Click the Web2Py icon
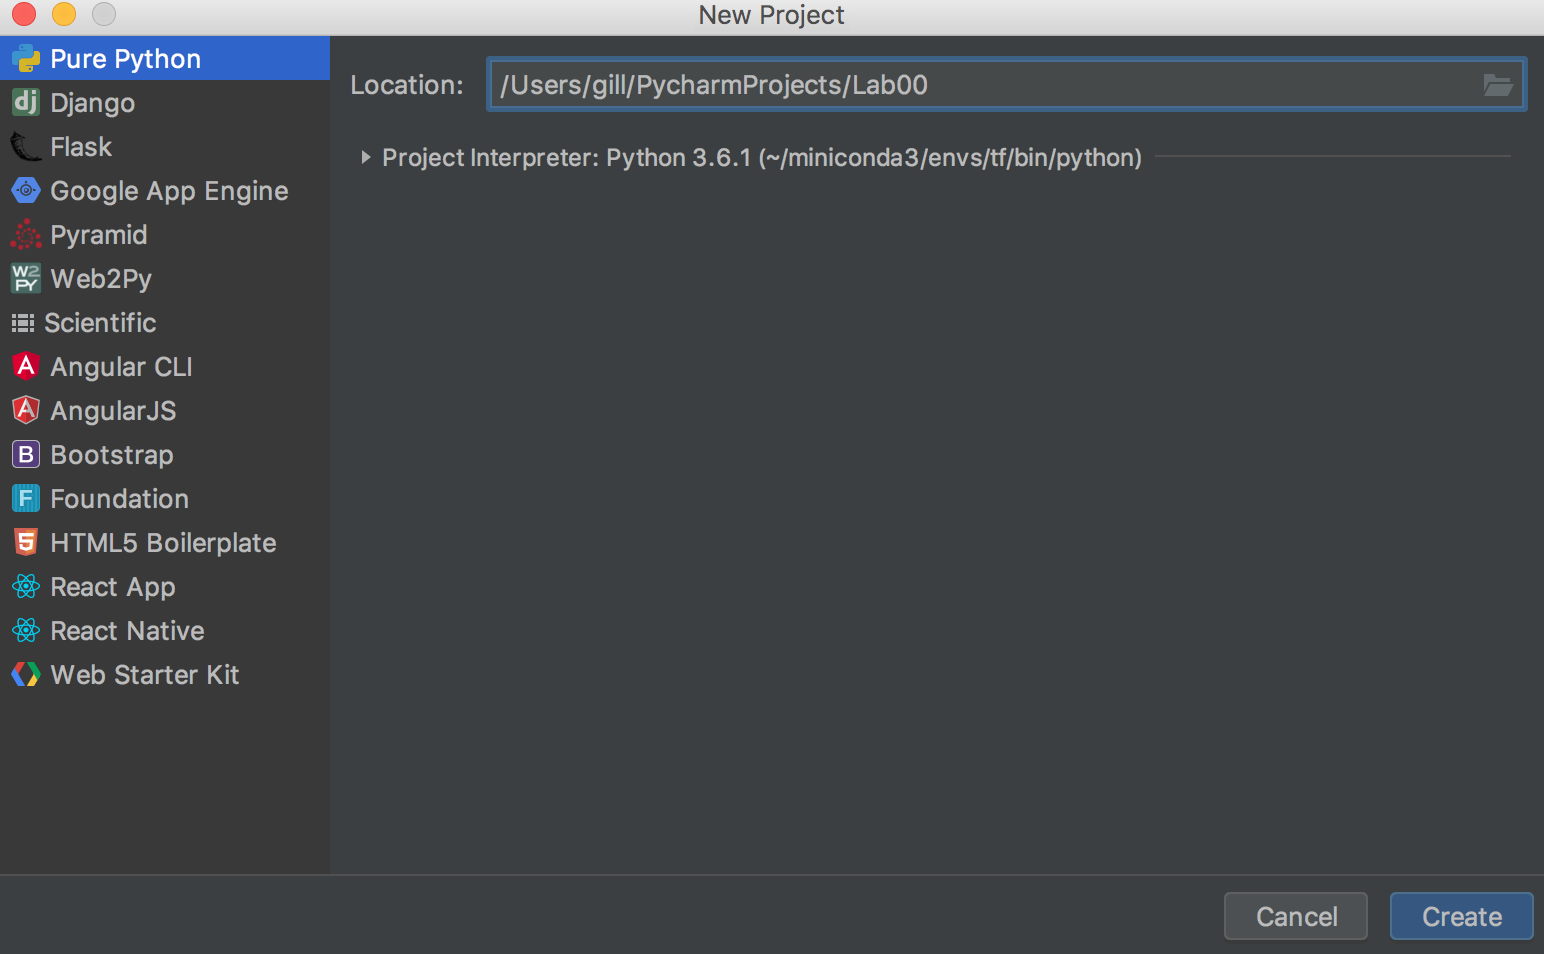1544x954 pixels. (x=25, y=278)
